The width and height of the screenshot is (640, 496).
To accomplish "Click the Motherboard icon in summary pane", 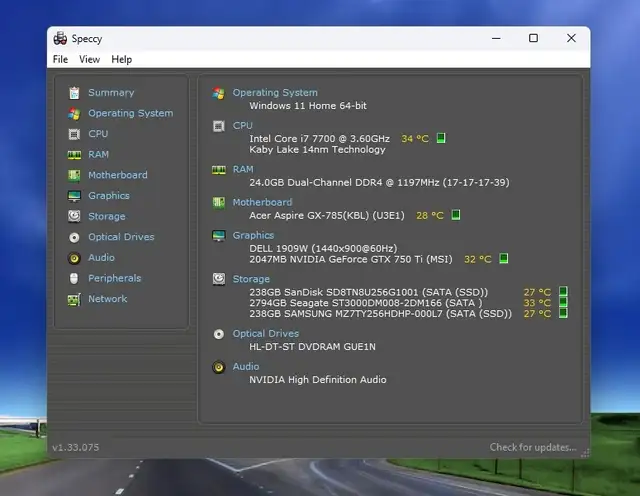I will tap(218, 202).
